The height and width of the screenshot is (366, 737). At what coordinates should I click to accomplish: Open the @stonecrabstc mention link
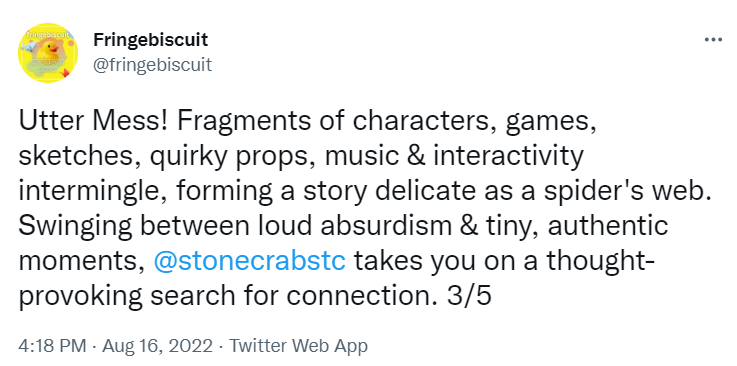point(249,261)
